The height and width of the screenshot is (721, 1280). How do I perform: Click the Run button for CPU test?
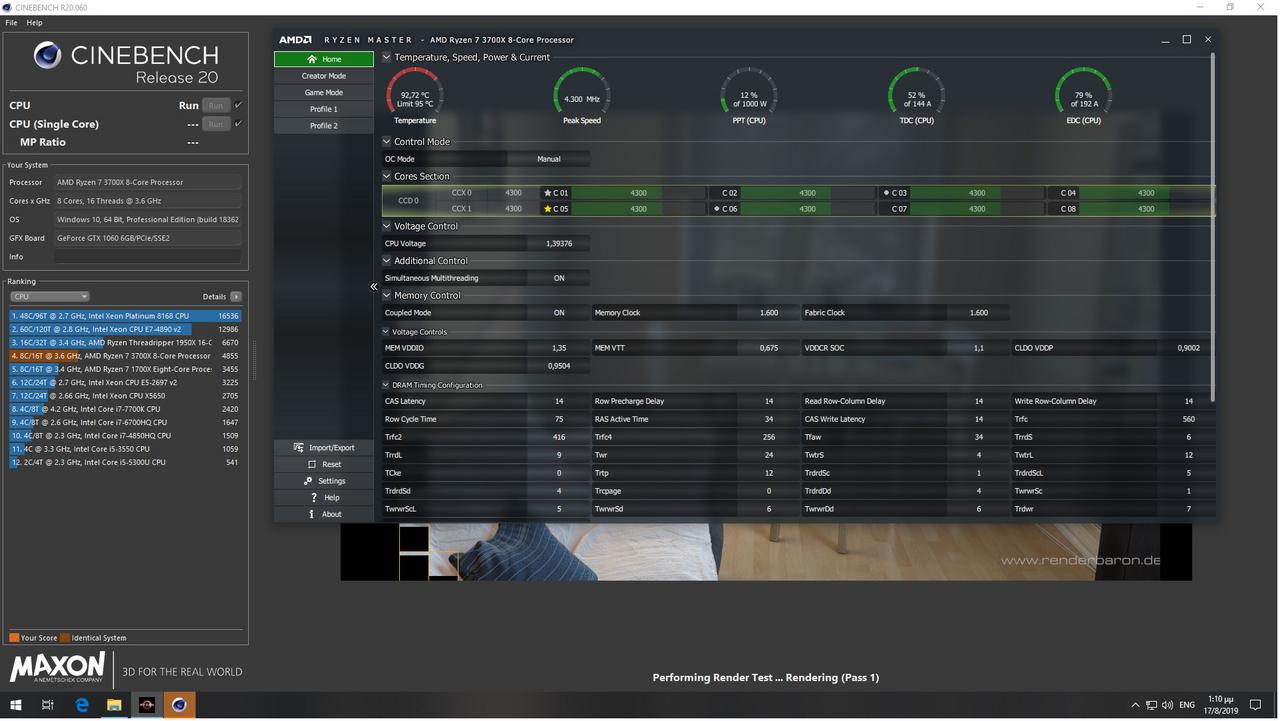point(215,105)
